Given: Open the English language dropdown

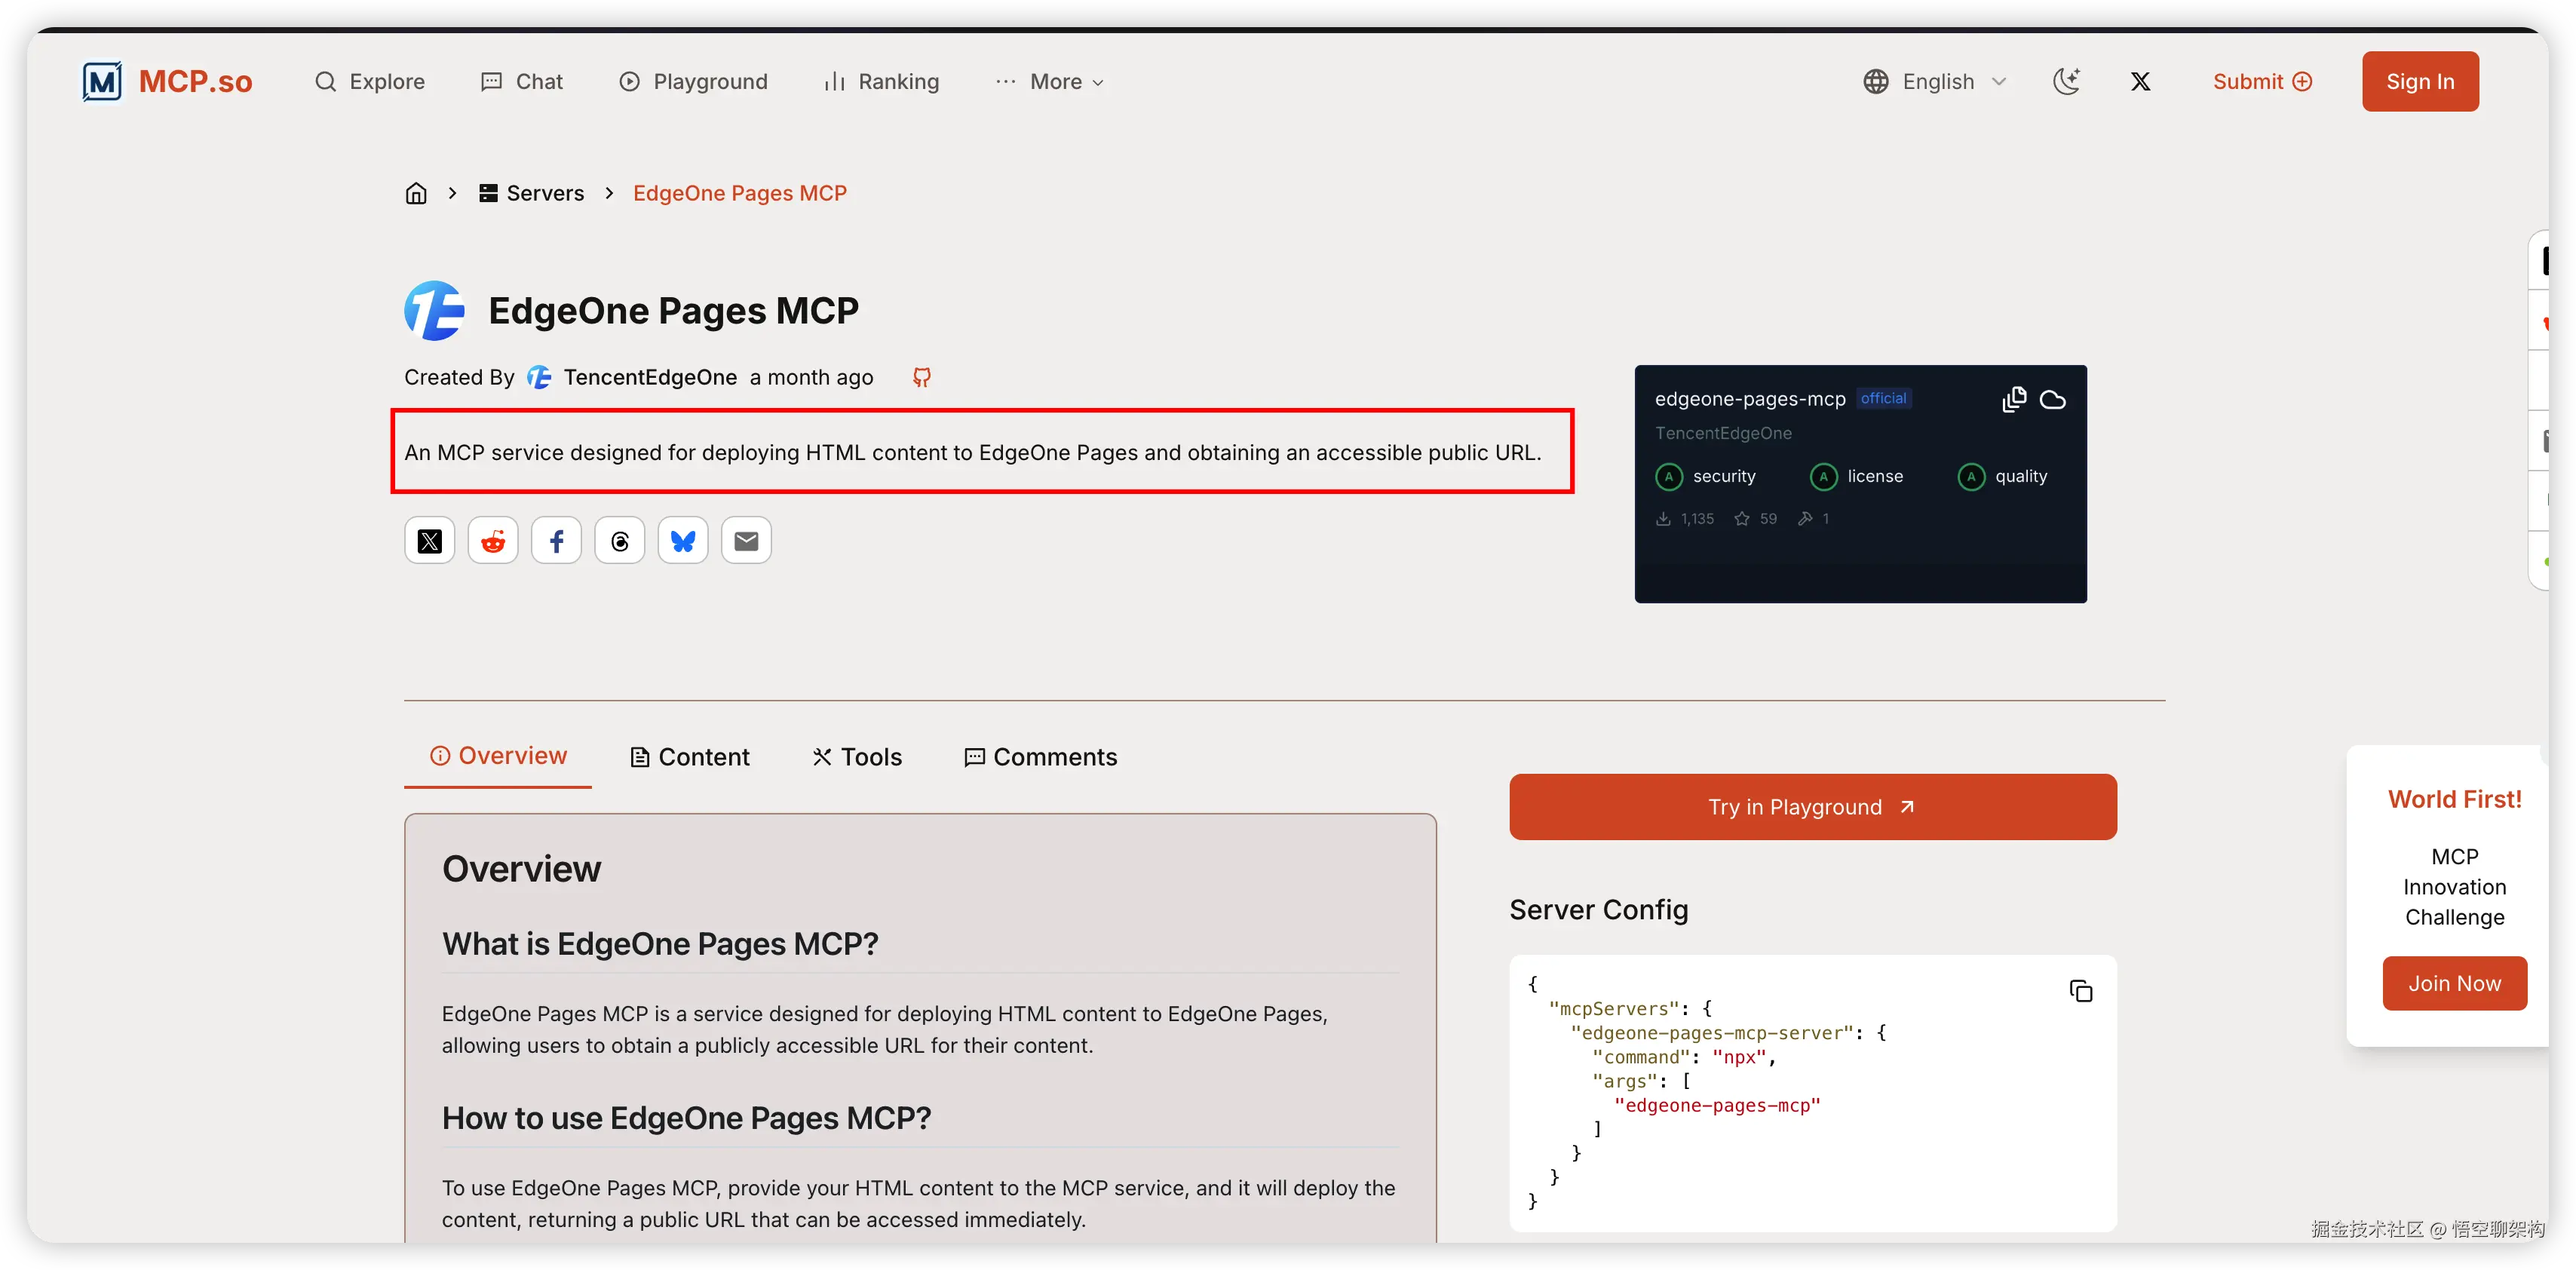Looking at the screenshot, I should (1935, 81).
